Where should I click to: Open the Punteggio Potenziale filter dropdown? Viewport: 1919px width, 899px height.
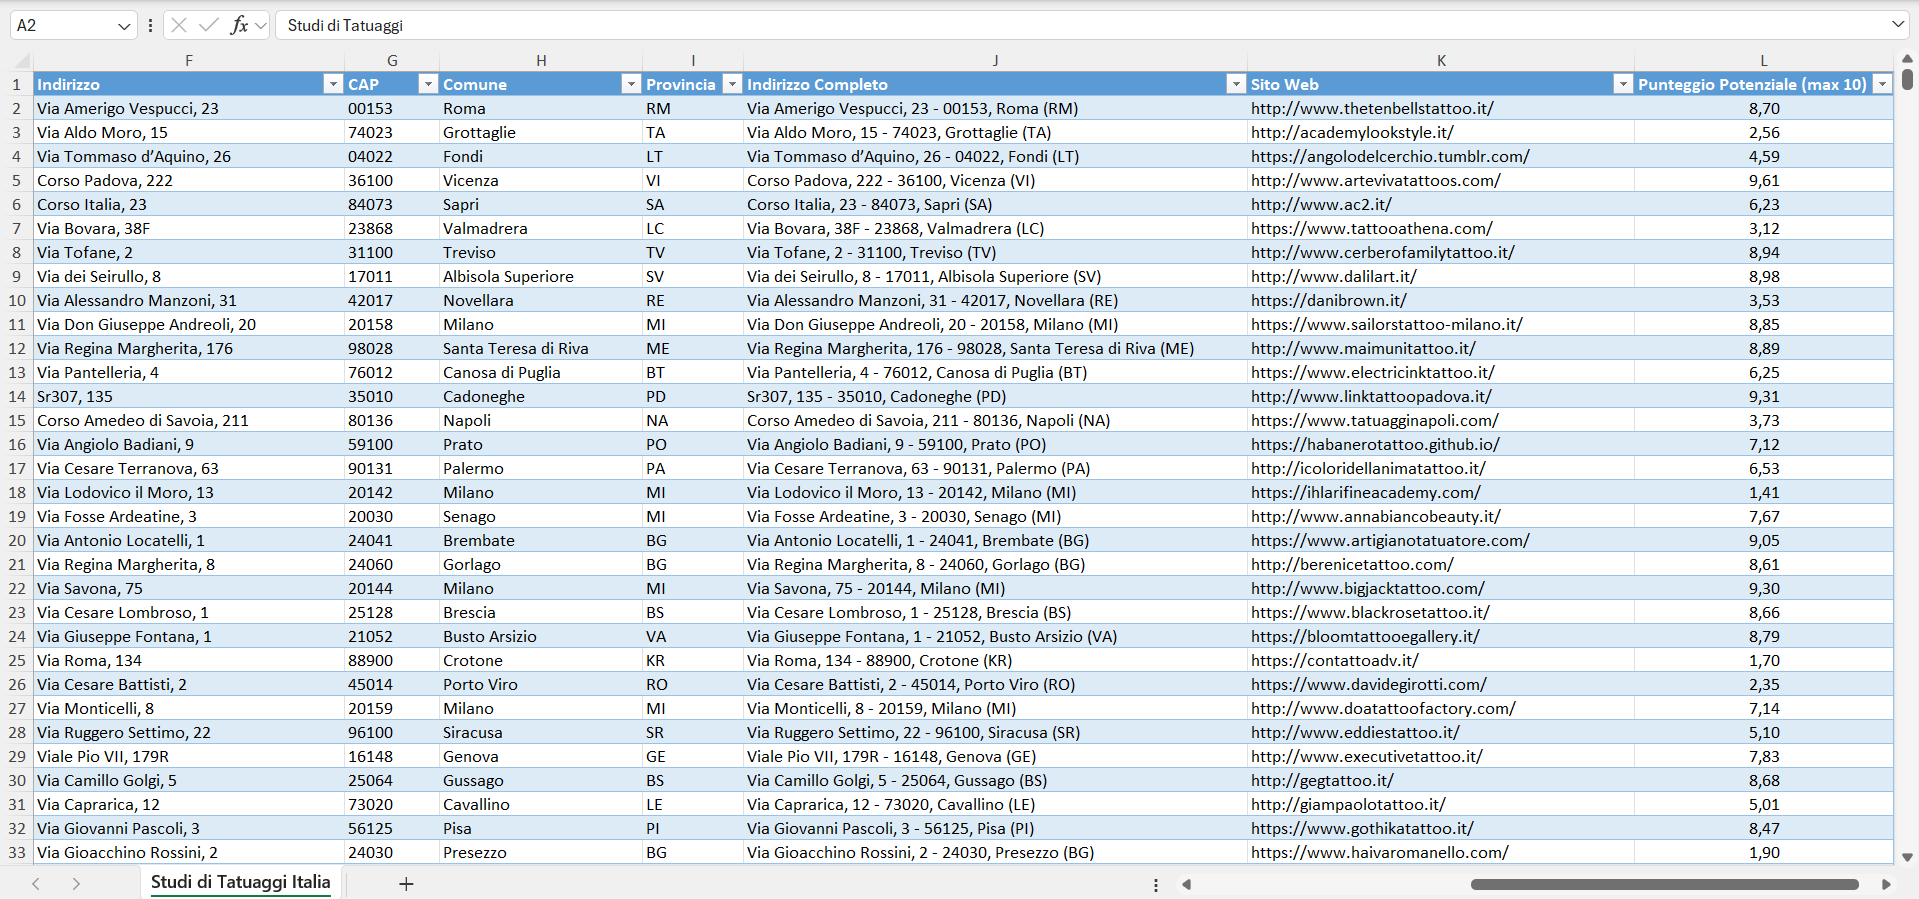(x=1882, y=84)
